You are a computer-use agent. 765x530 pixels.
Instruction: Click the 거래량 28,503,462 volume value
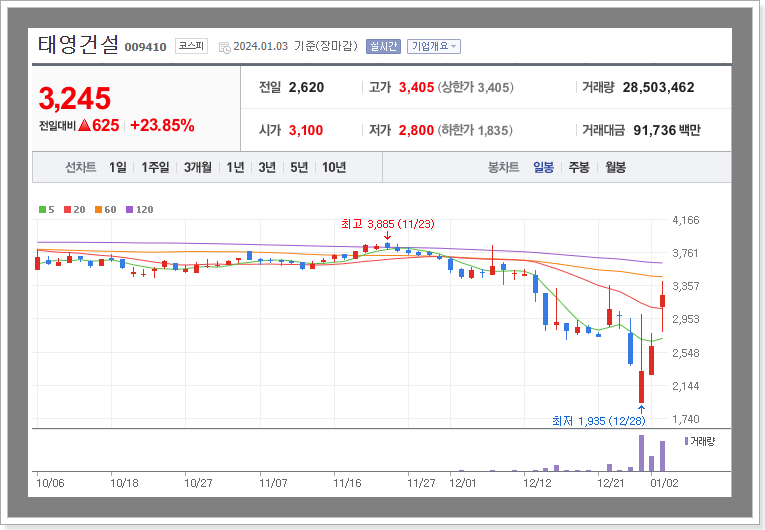pos(638,87)
